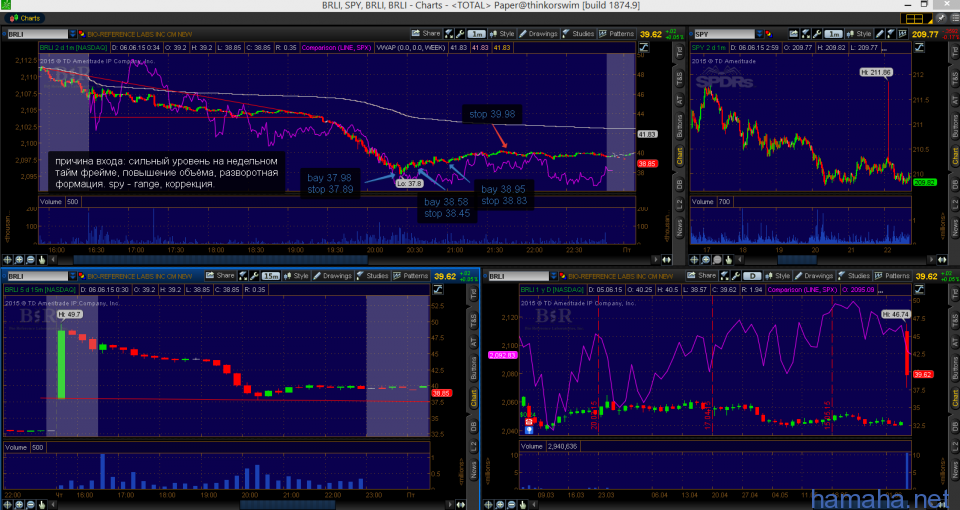Click zoom in icon under BRLI daily chart

(x=500, y=505)
